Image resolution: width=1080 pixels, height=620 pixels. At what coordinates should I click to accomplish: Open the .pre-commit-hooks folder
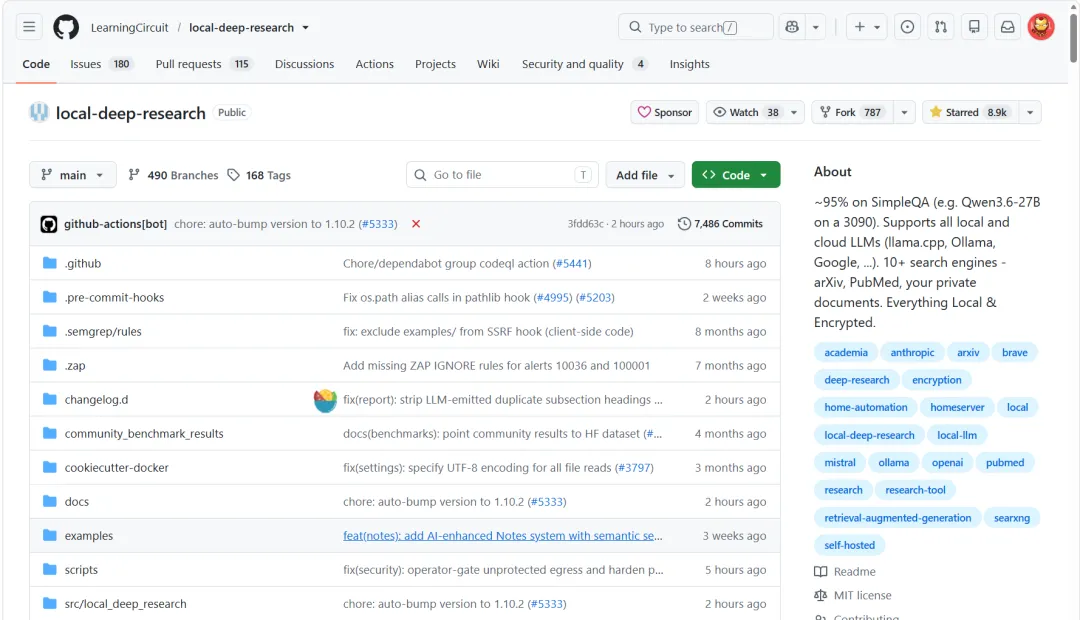[114, 297]
